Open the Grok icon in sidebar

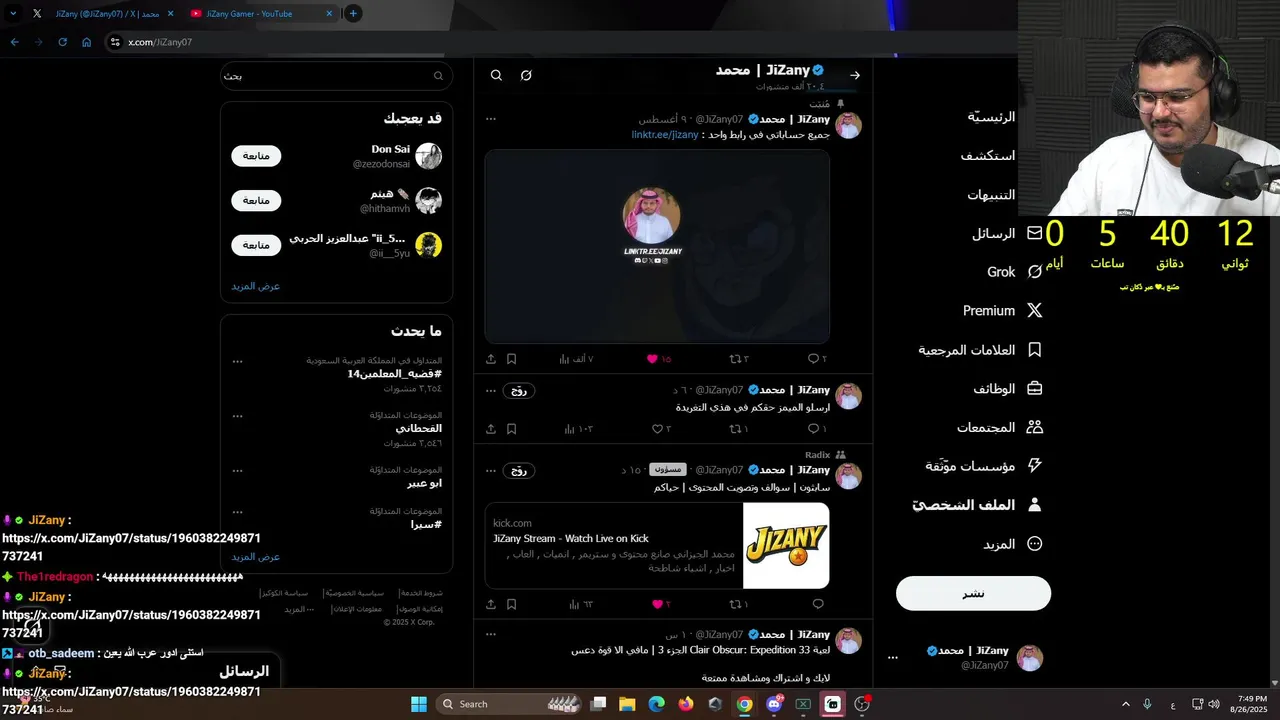[1035, 272]
